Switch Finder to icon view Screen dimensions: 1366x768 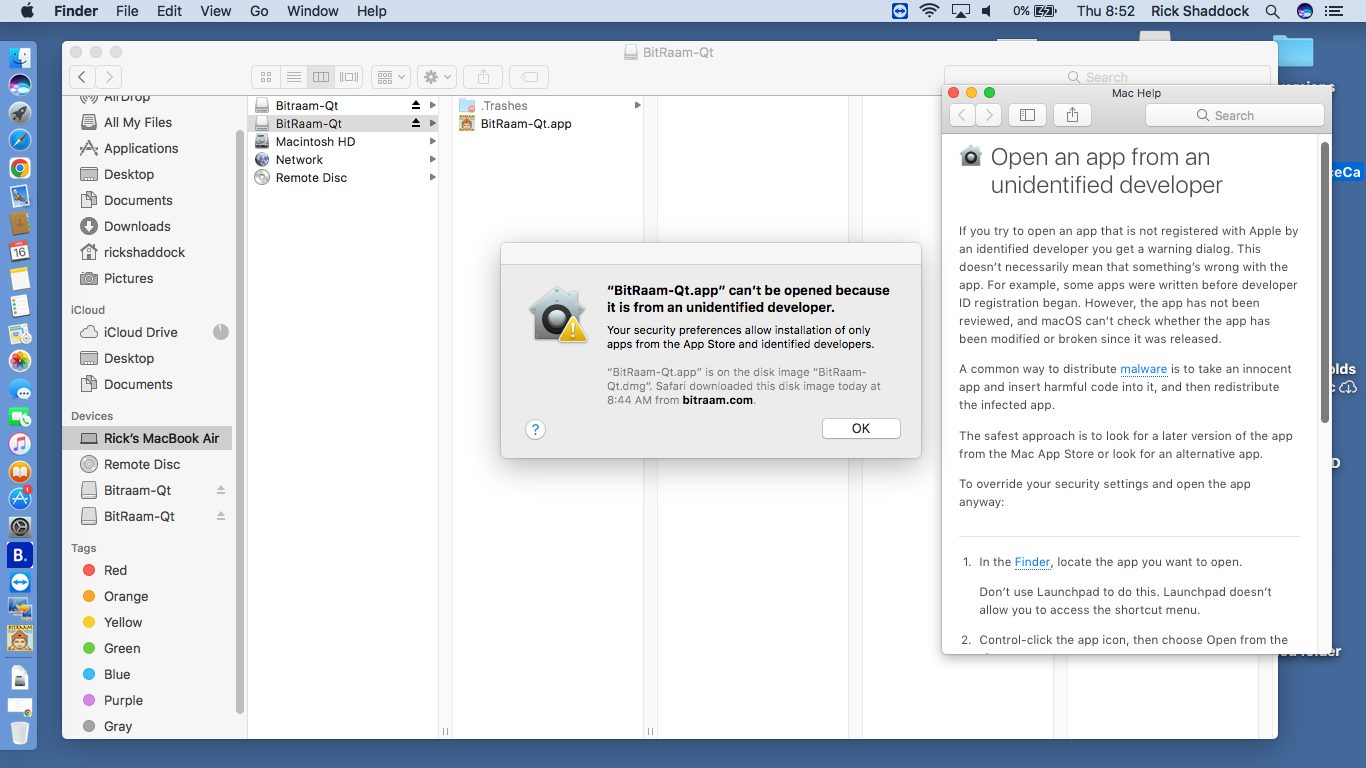[x=265, y=77]
